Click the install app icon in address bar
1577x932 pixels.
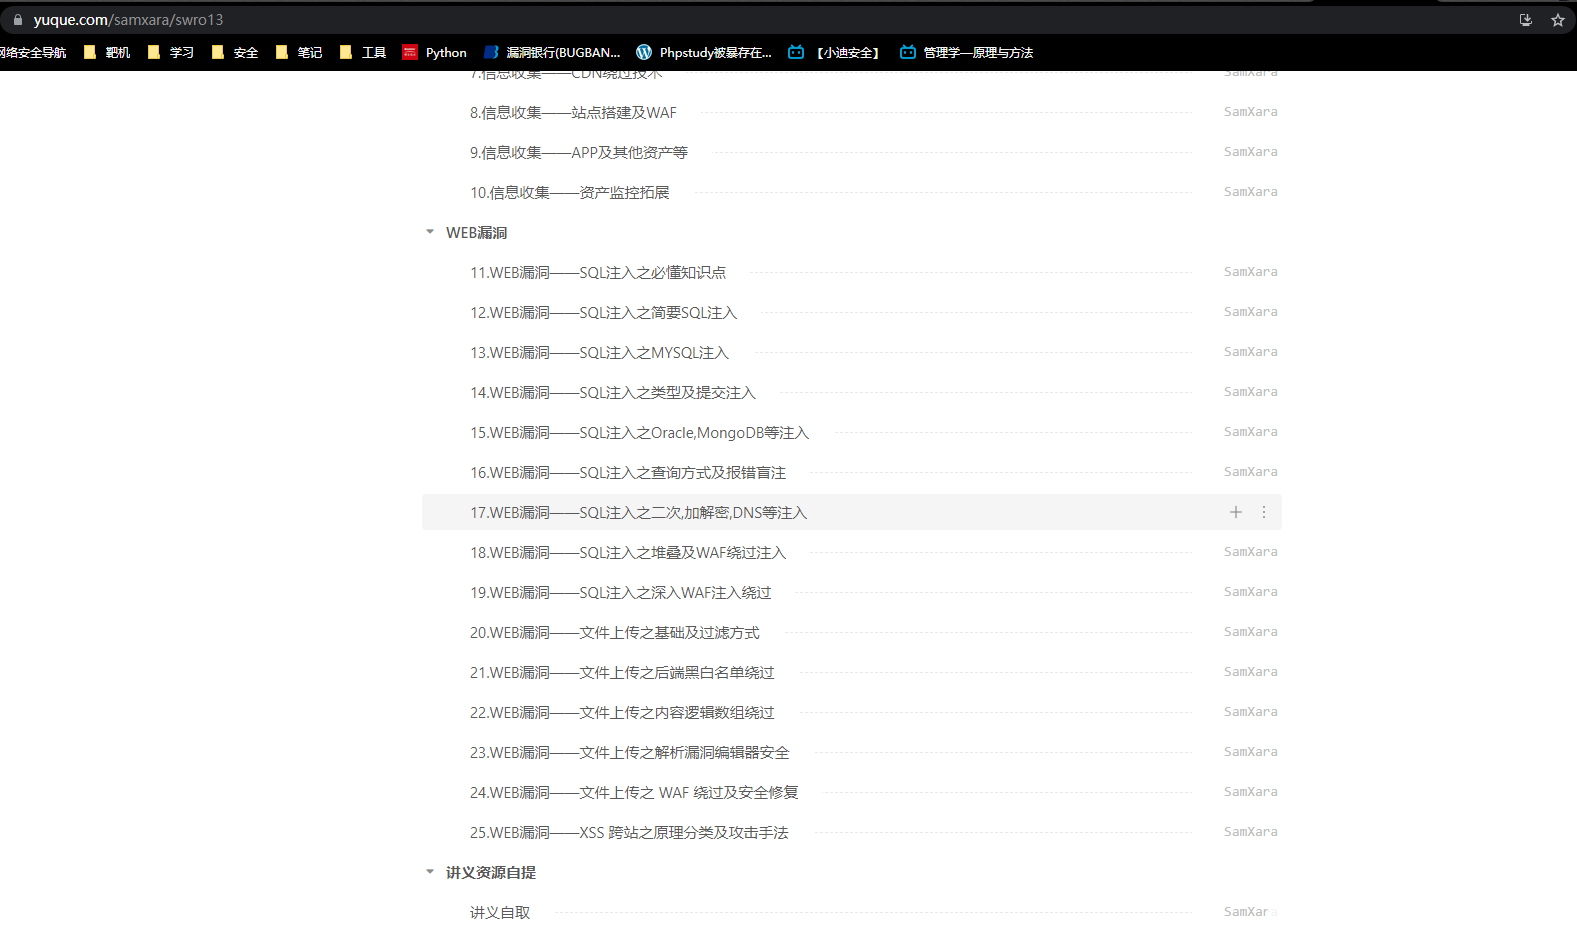1525,20
